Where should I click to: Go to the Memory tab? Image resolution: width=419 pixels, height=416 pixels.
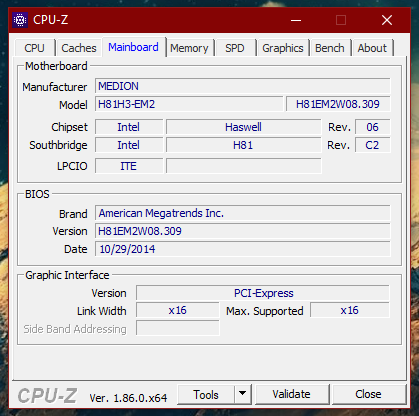(x=189, y=48)
